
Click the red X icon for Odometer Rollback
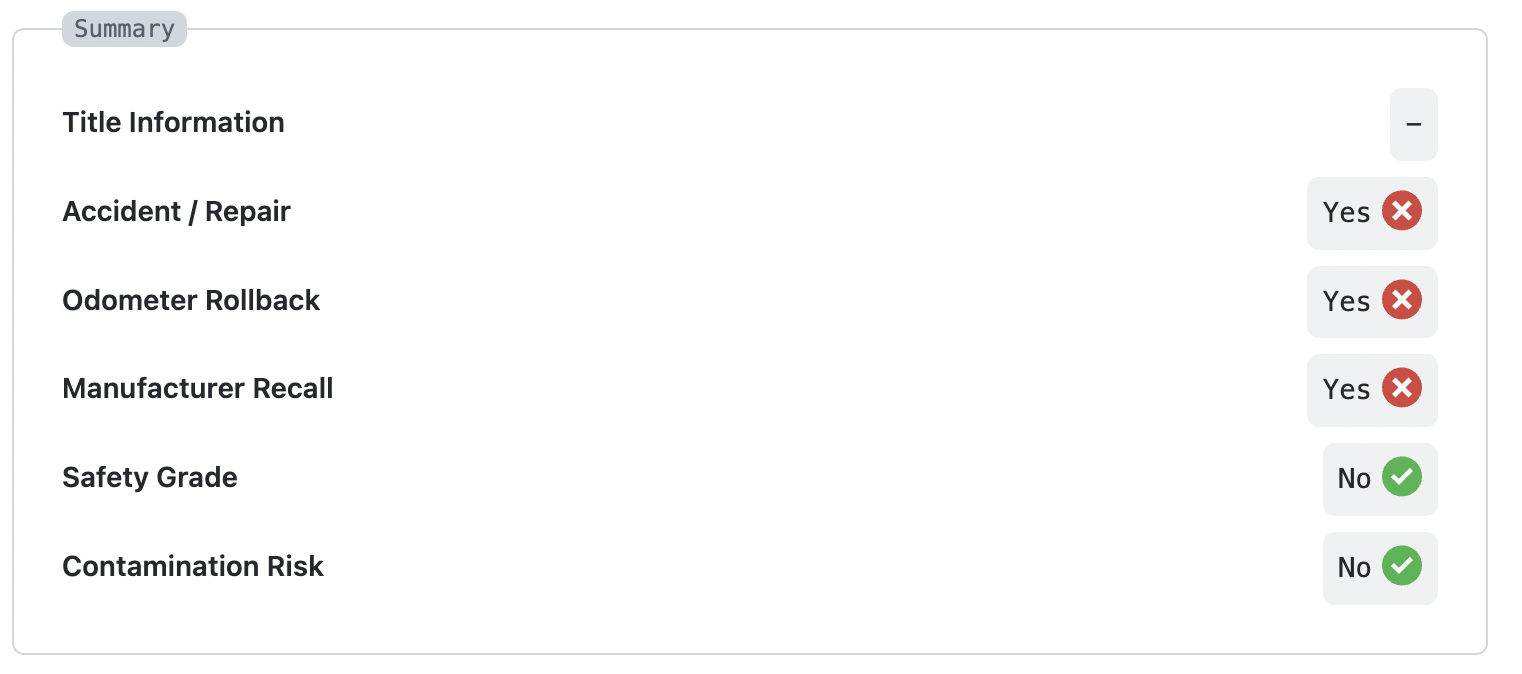click(1401, 300)
